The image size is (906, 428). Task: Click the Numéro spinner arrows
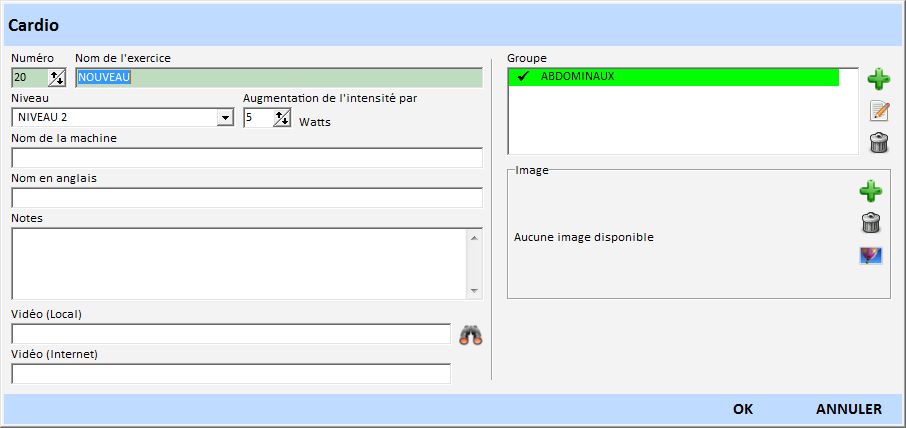coord(56,77)
